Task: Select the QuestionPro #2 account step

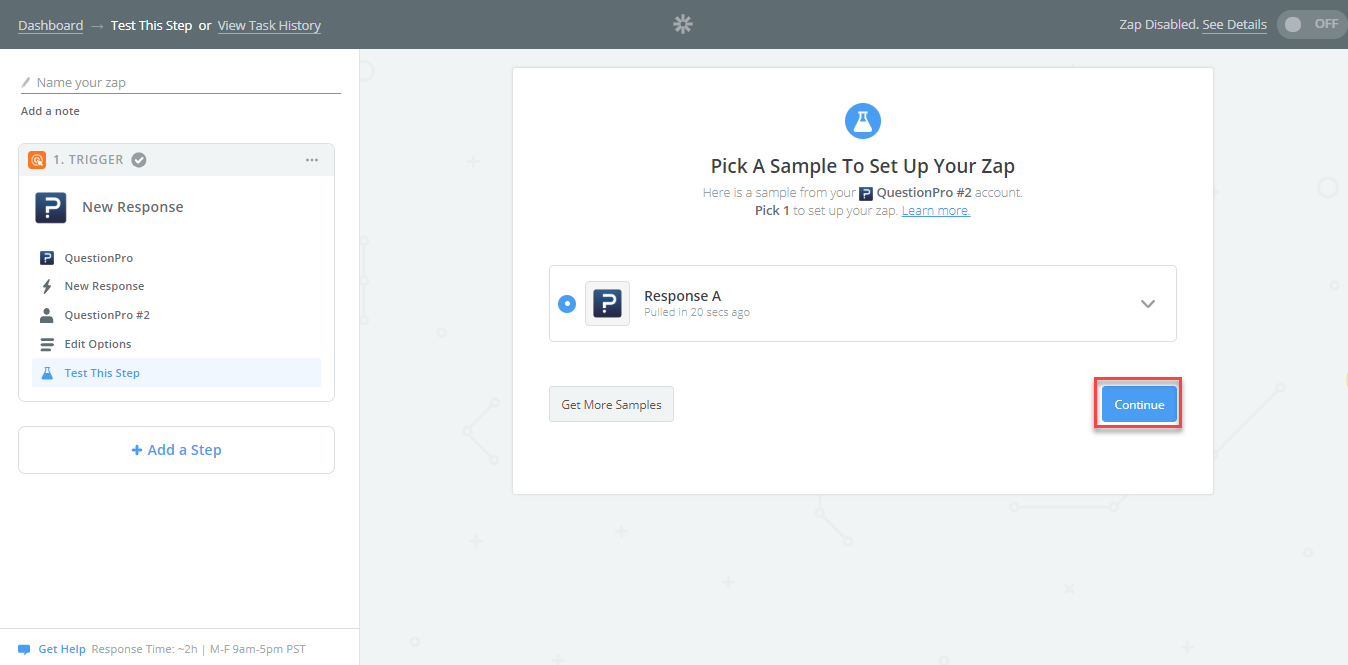Action: pos(106,315)
